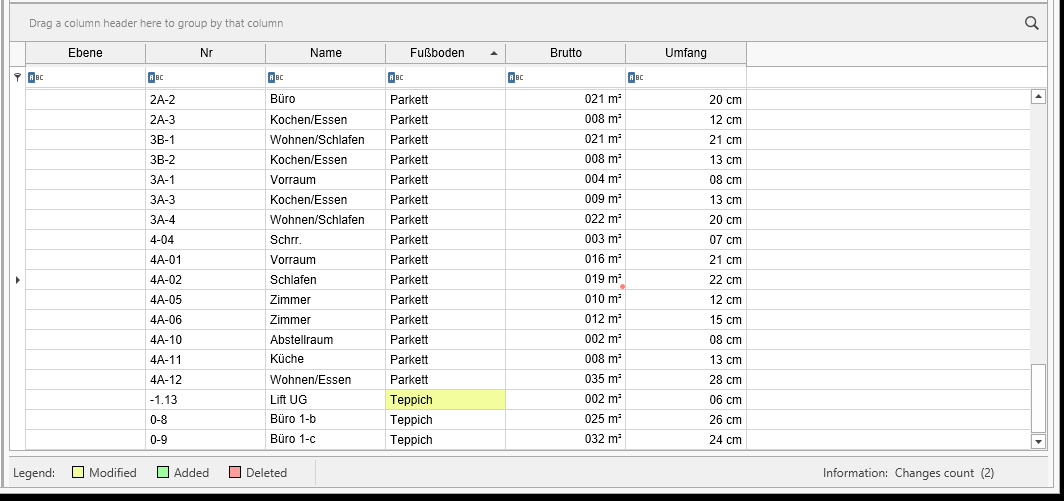The width and height of the screenshot is (1064, 501).
Task: Click the red Deleted legend swatch
Action: [x=235, y=472]
